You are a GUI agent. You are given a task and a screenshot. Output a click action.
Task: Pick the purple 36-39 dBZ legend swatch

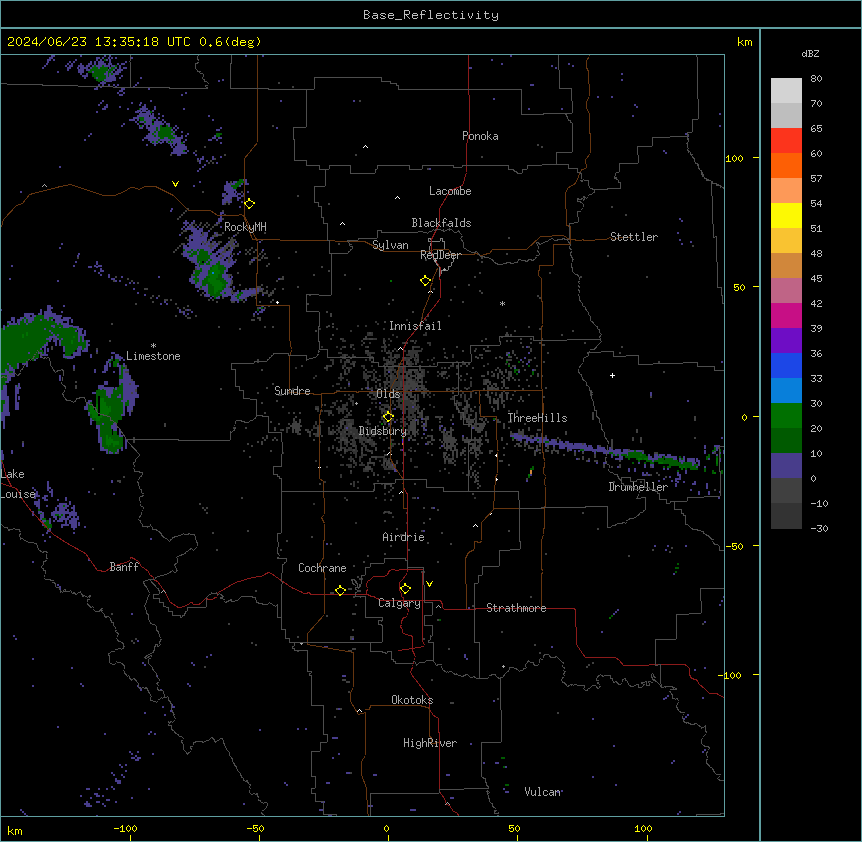pyautogui.click(x=786, y=341)
